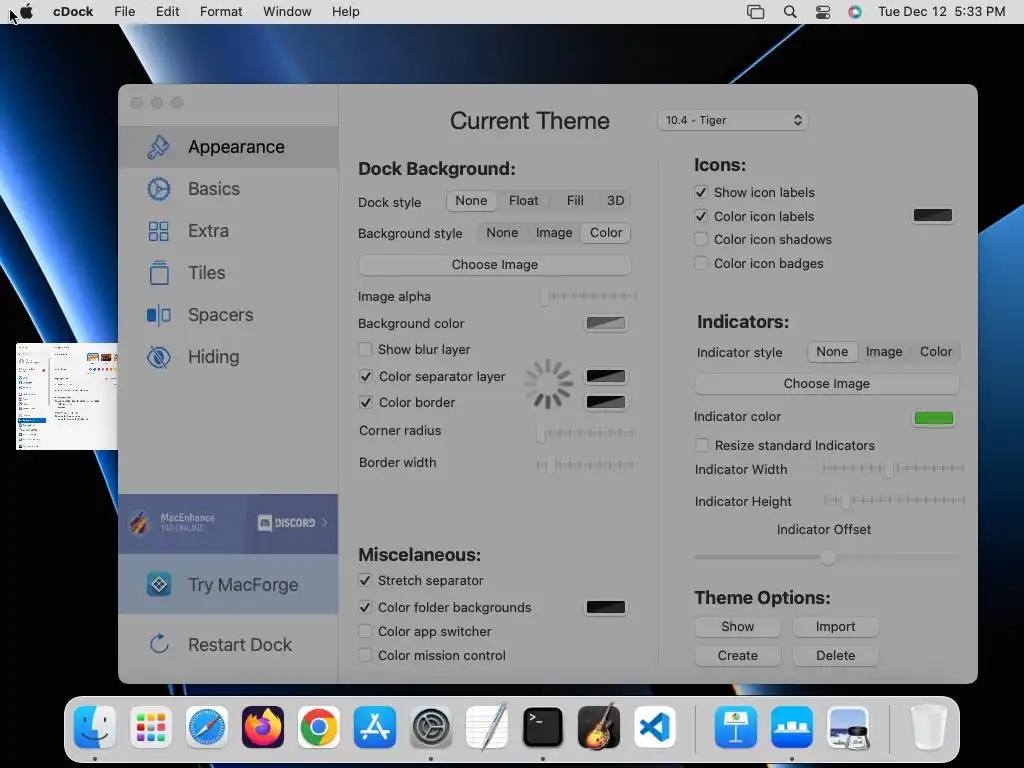Viewport: 1024px width, 768px height.
Task: Toggle Color separator layer checkbox
Action: click(x=366, y=376)
